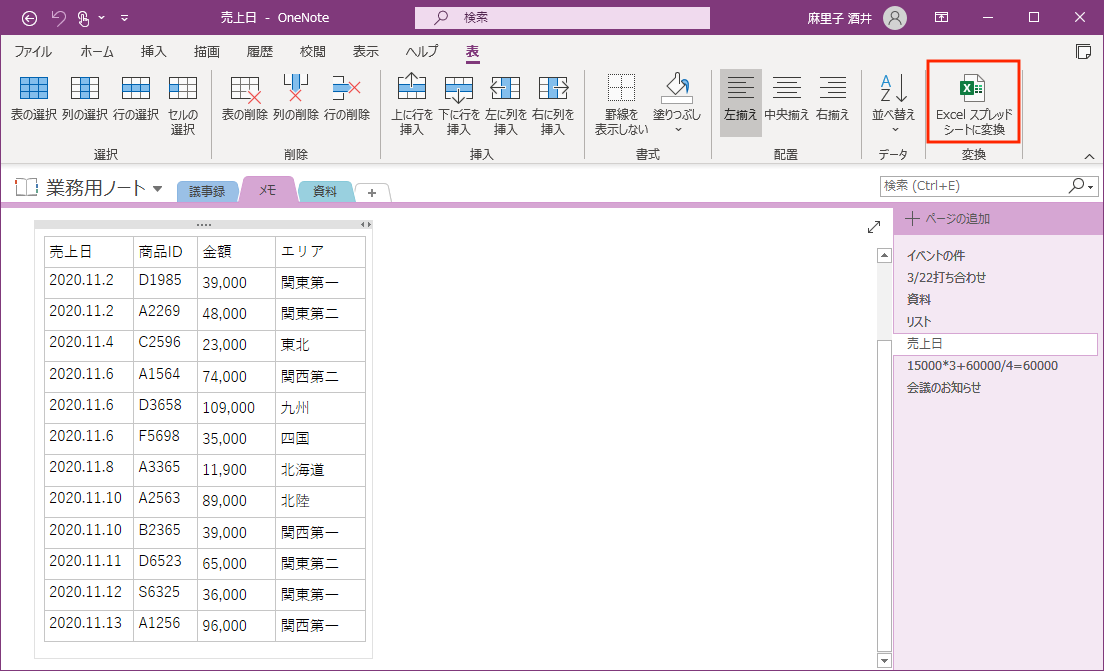
Task: Open Quick Access Toolbar customize arrow
Action: point(125,18)
